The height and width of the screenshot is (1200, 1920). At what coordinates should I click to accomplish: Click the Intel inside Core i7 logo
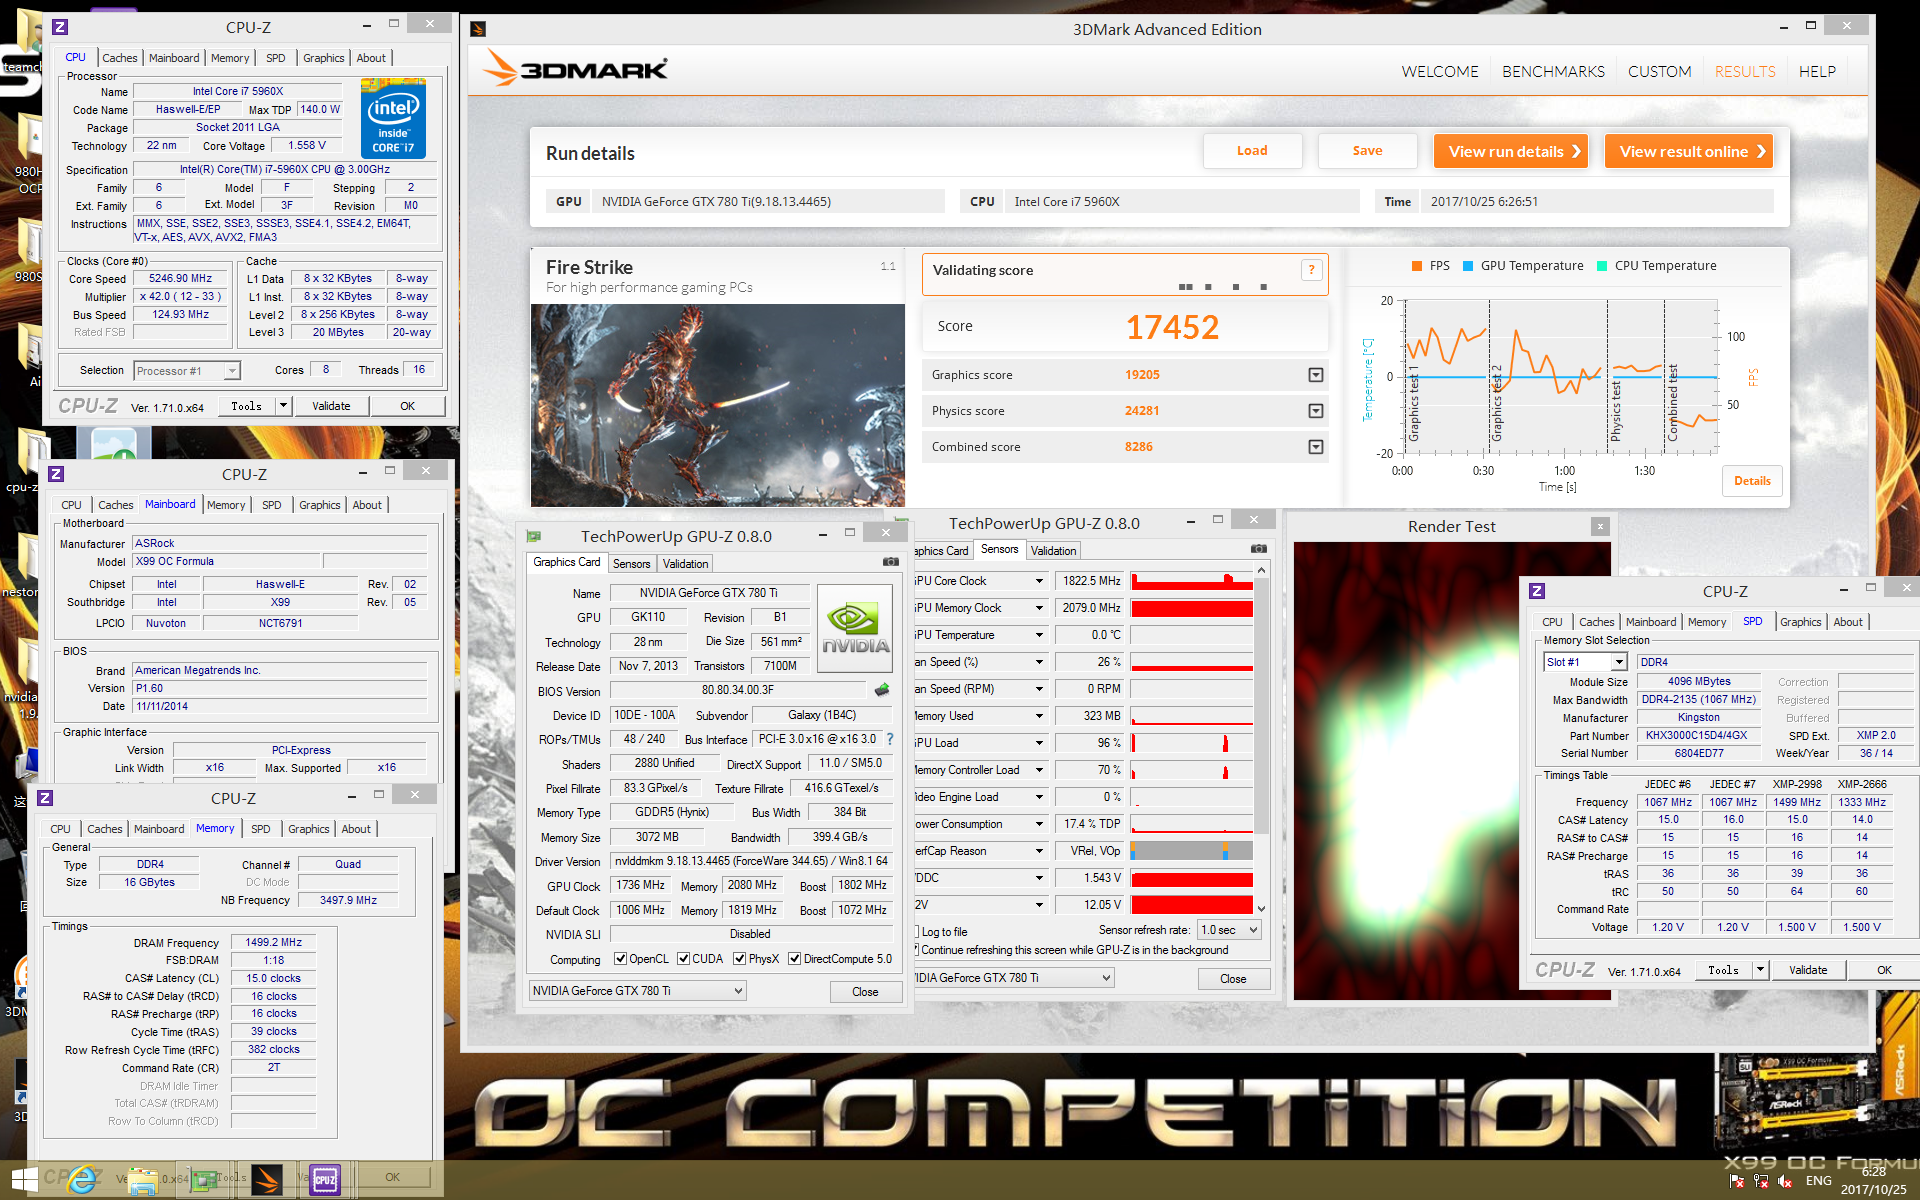click(x=393, y=119)
